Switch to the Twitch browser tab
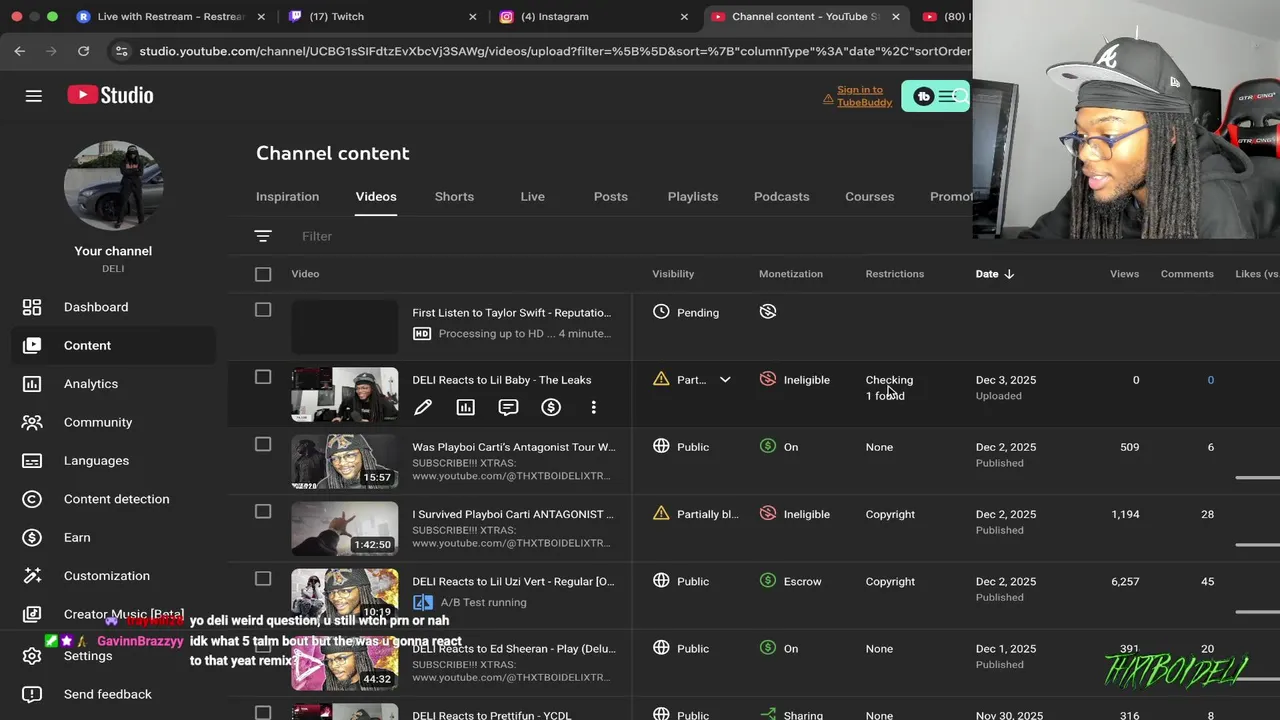 [x=380, y=16]
